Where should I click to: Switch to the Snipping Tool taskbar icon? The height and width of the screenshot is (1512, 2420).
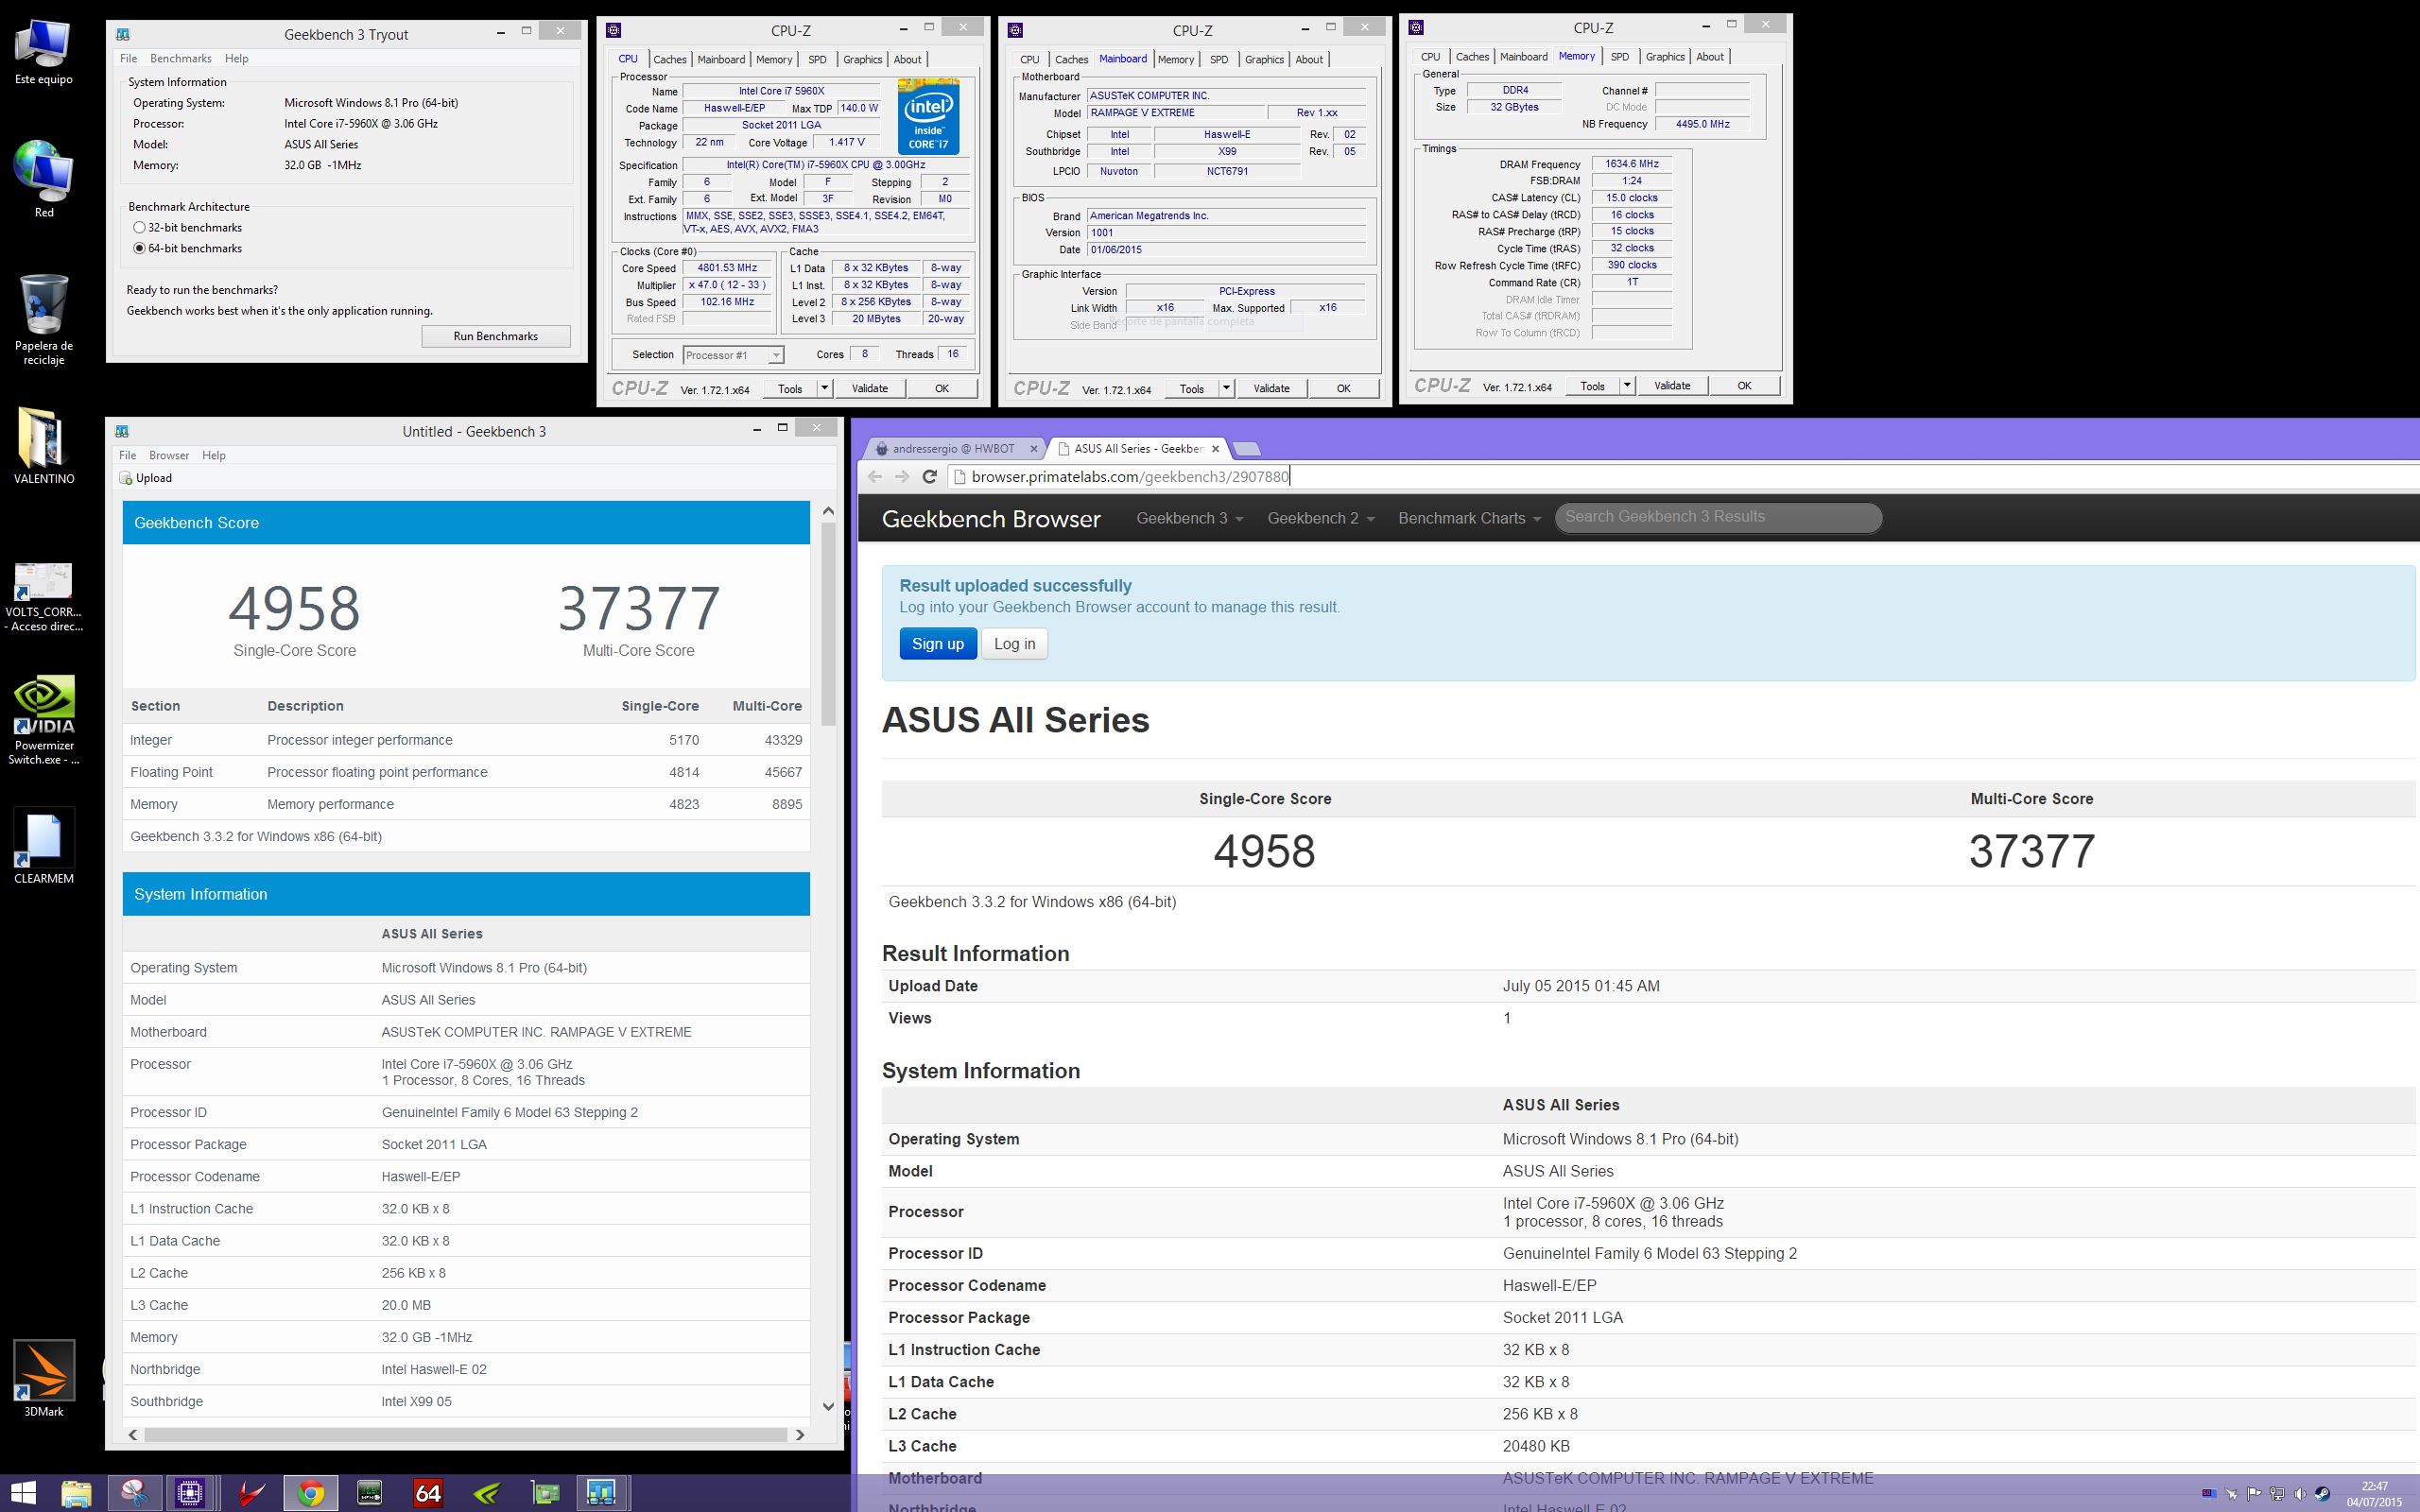pyautogui.click(x=134, y=1493)
